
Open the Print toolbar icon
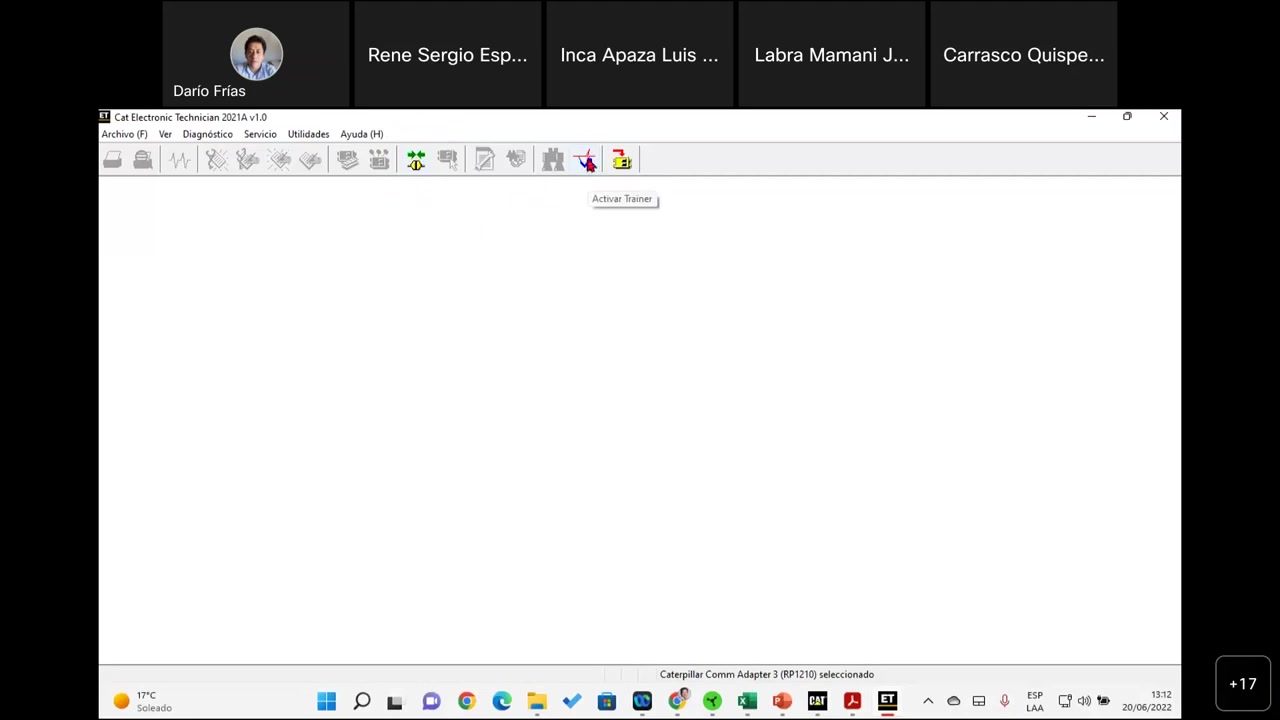(x=112, y=160)
